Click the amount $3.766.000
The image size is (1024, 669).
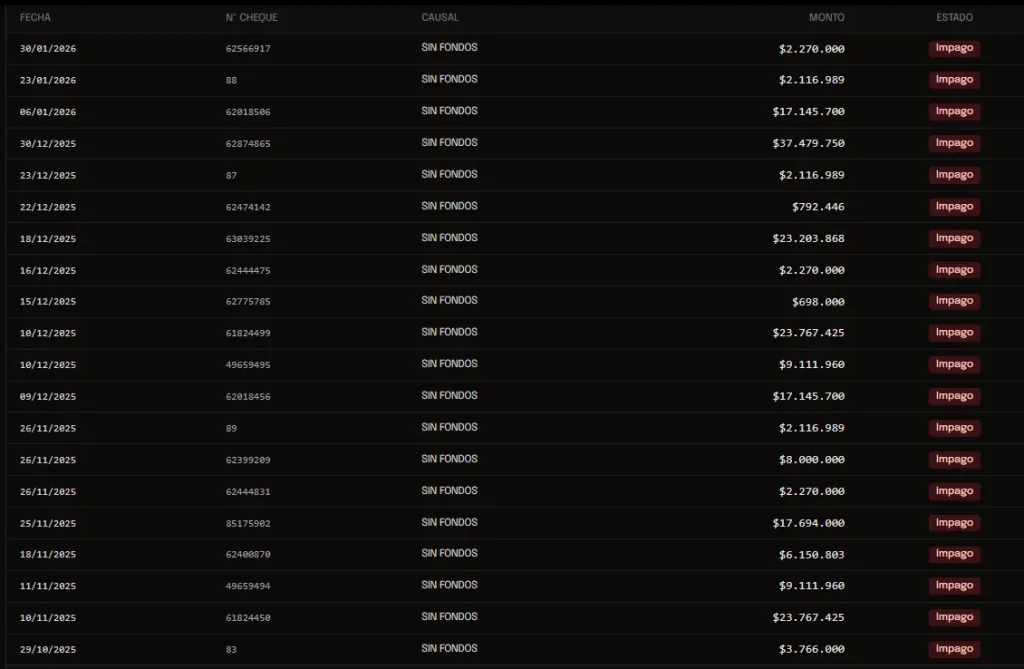tap(812, 649)
